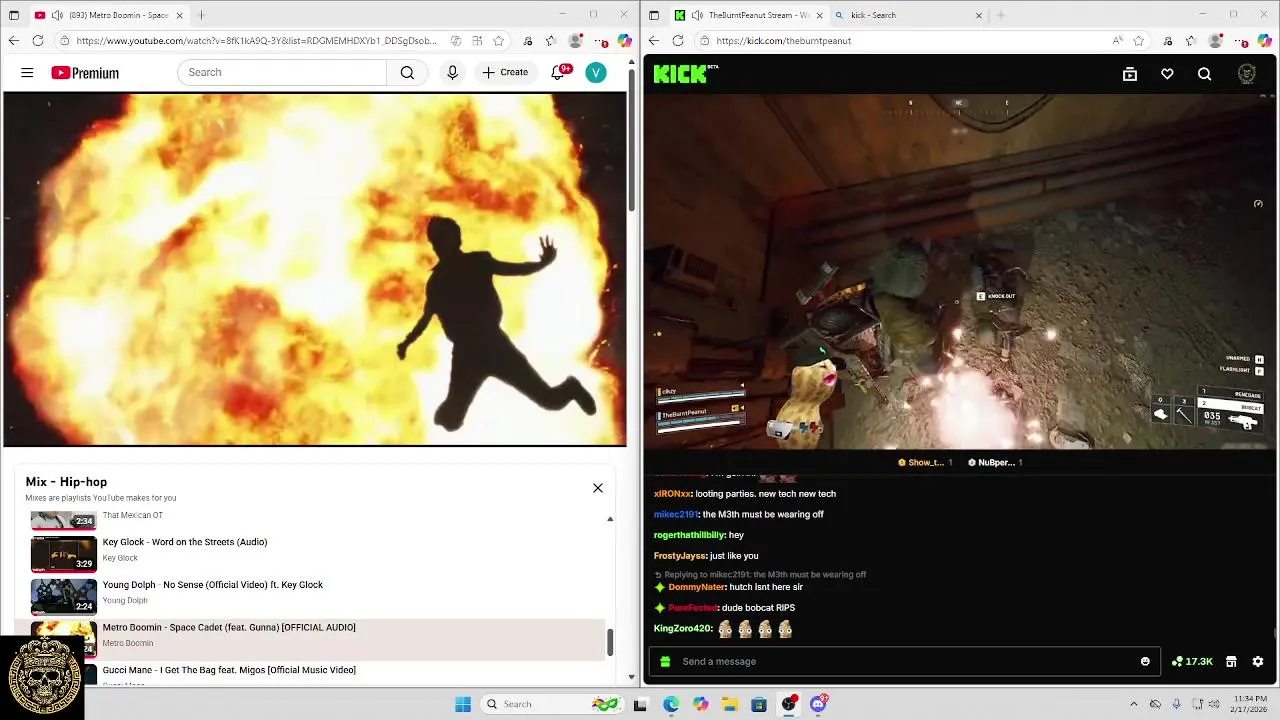
Task: Open KingZoro420 chat username
Action: click(682, 629)
